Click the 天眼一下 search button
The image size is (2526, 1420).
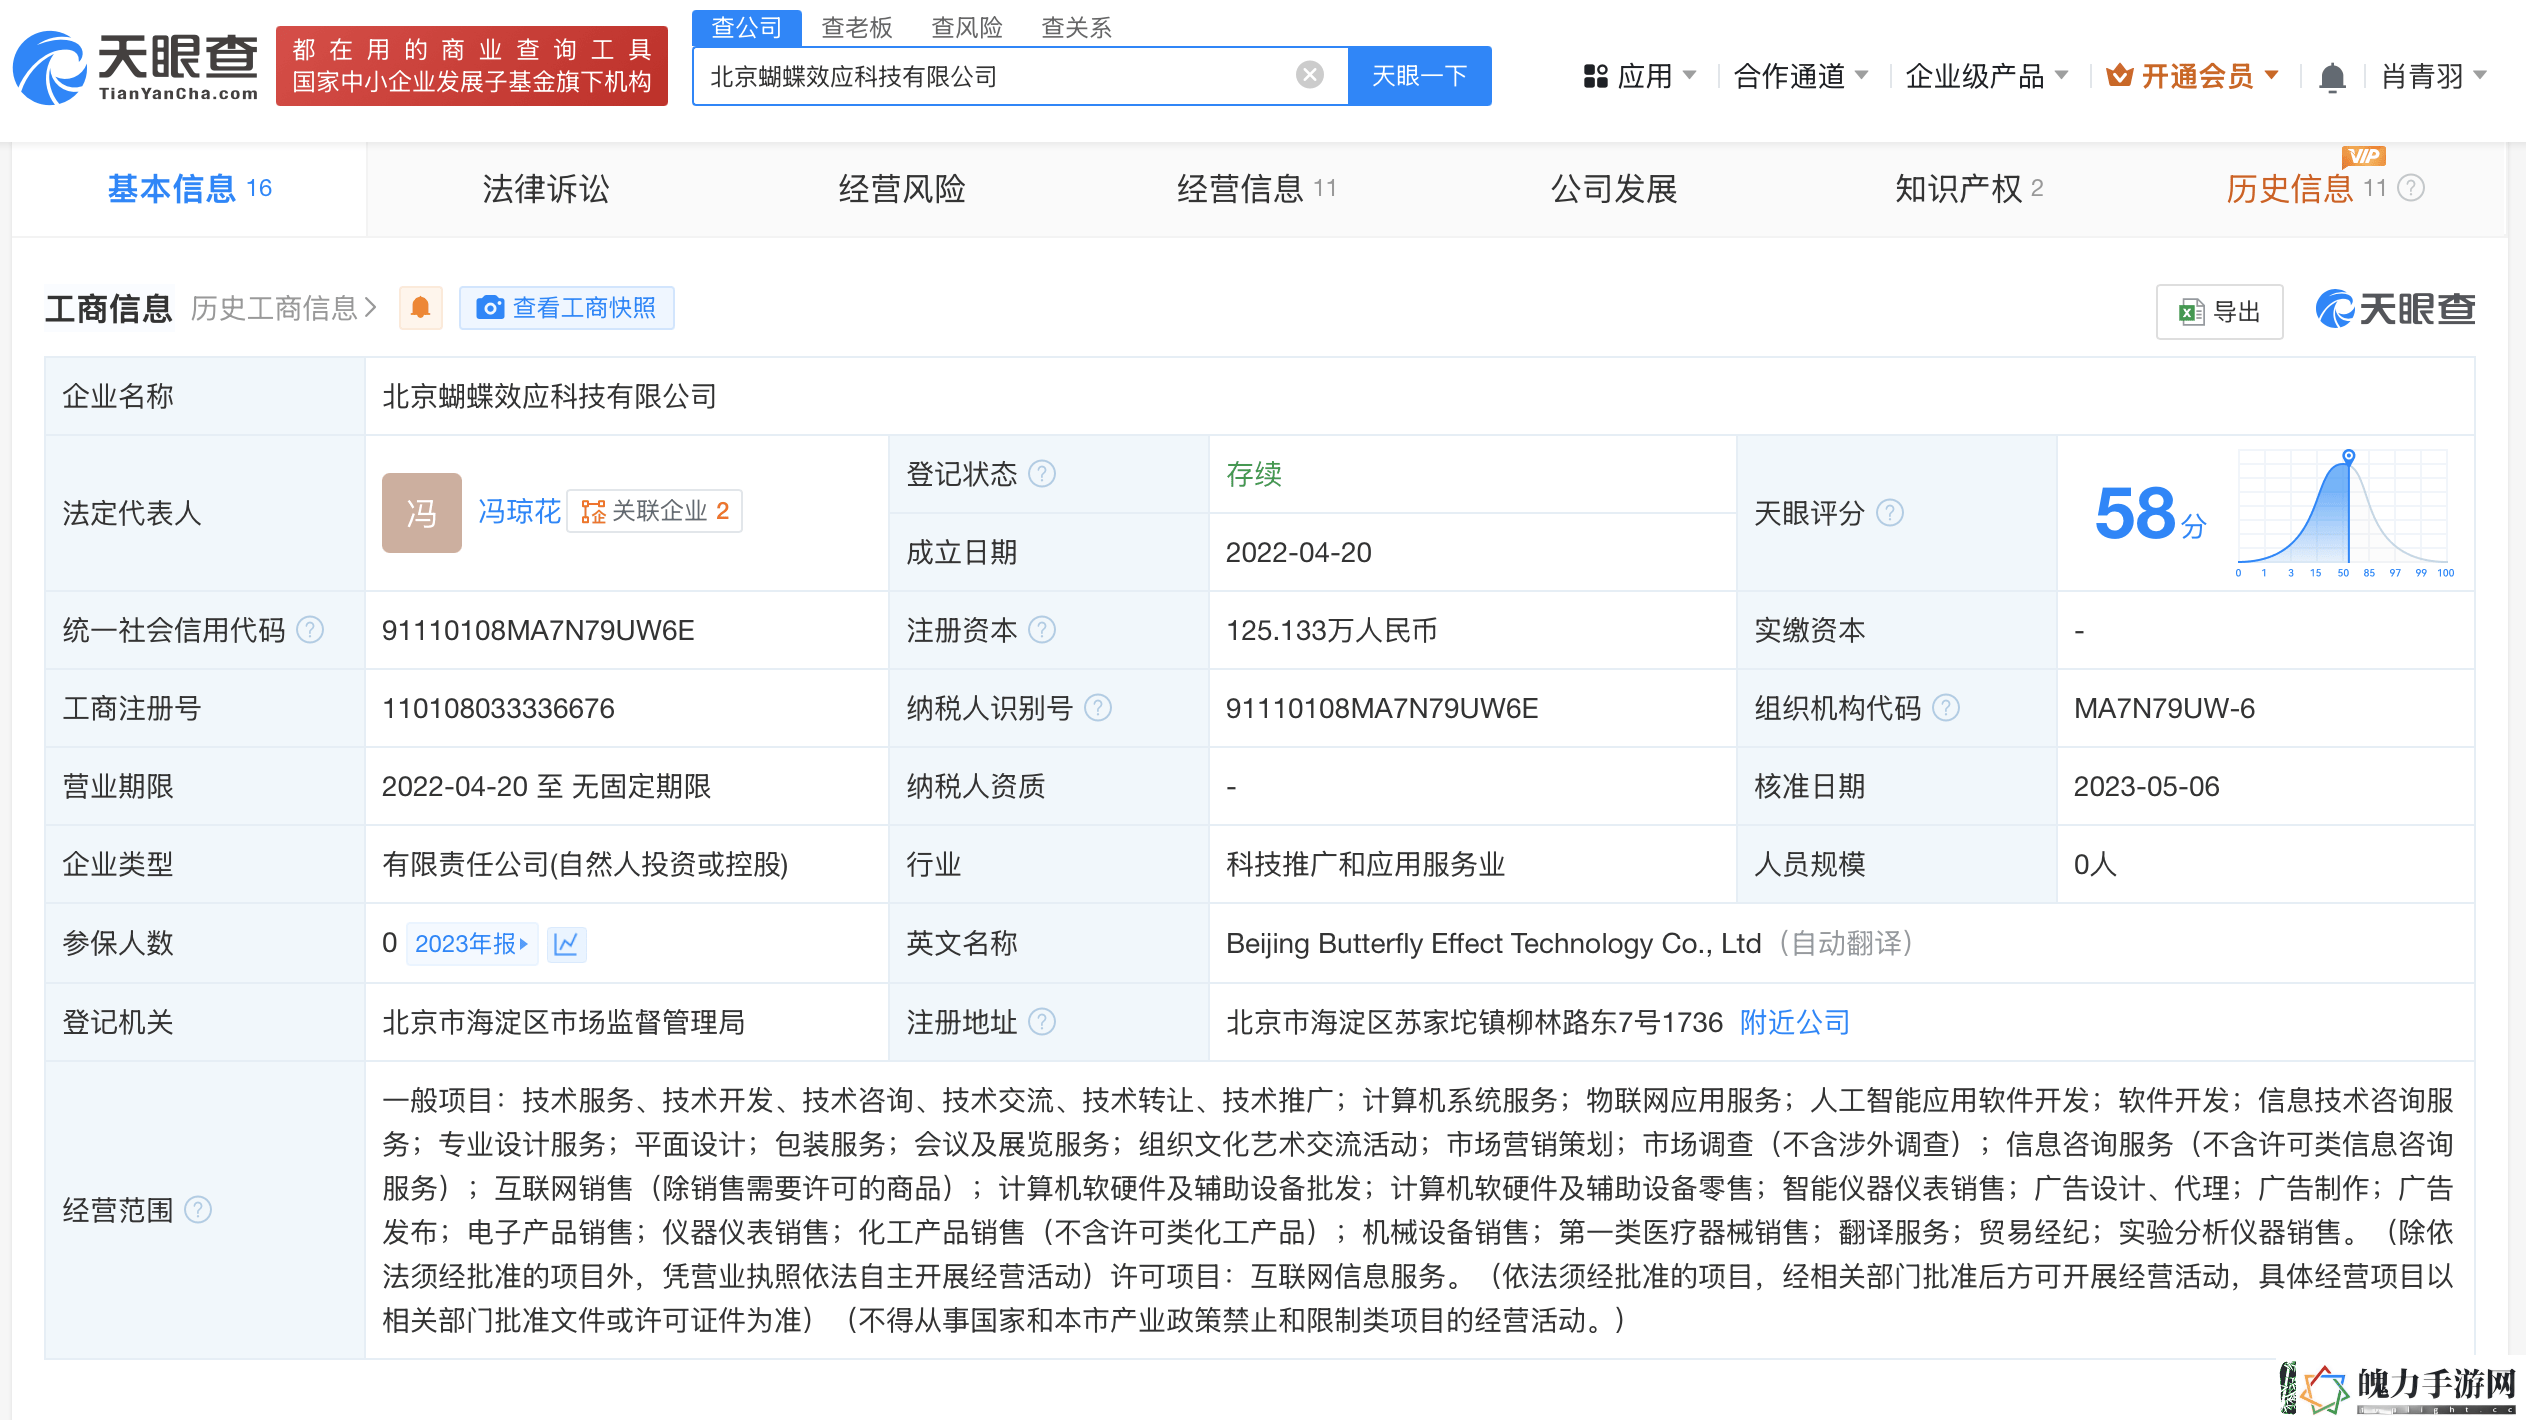[x=1419, y=76]
